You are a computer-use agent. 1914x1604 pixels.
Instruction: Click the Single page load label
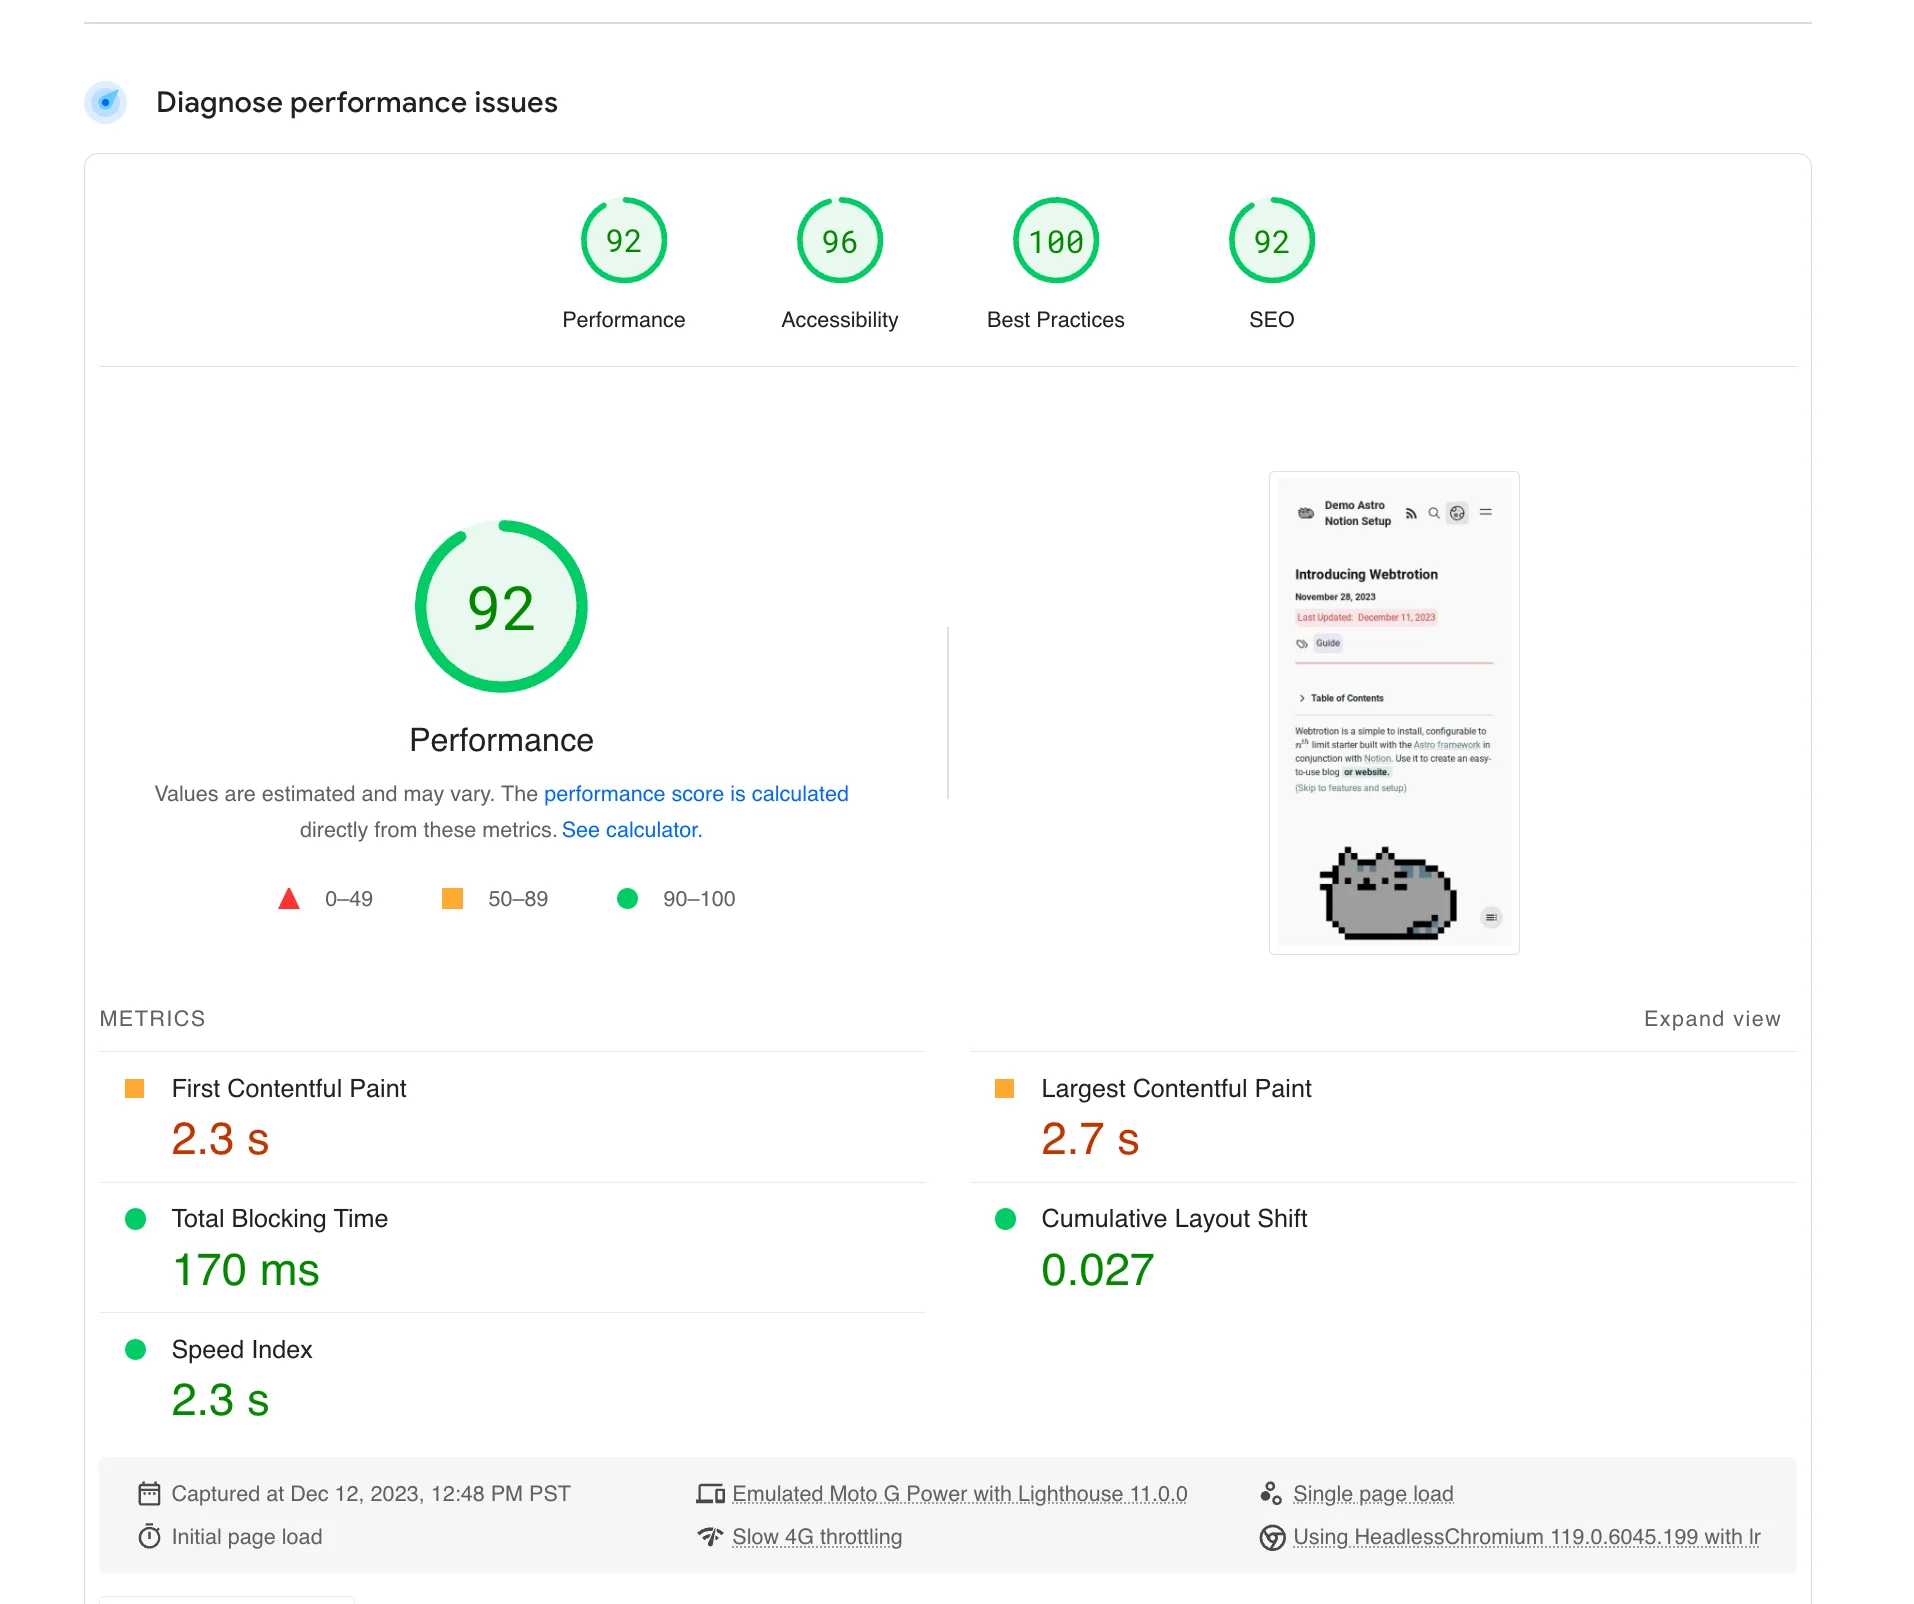click(1373, 1494)
